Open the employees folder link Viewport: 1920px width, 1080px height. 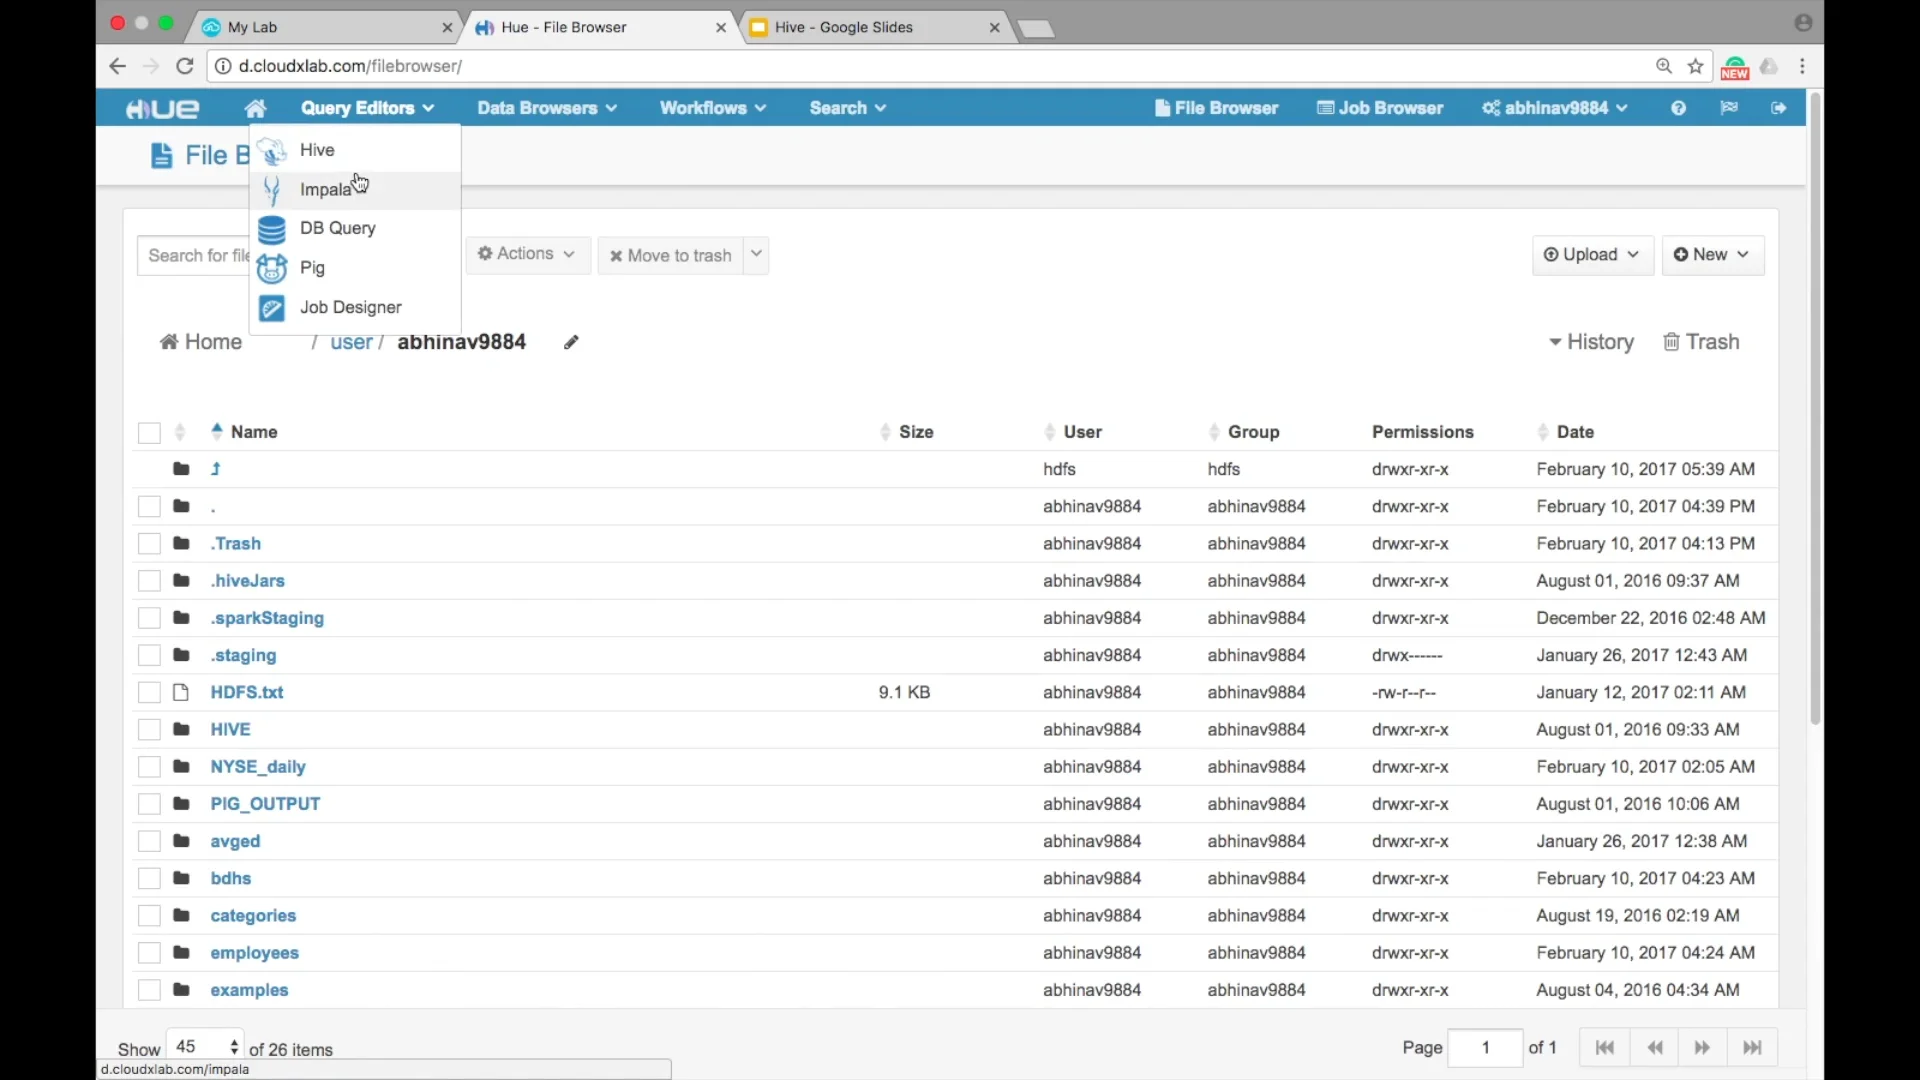click(254, 953)
